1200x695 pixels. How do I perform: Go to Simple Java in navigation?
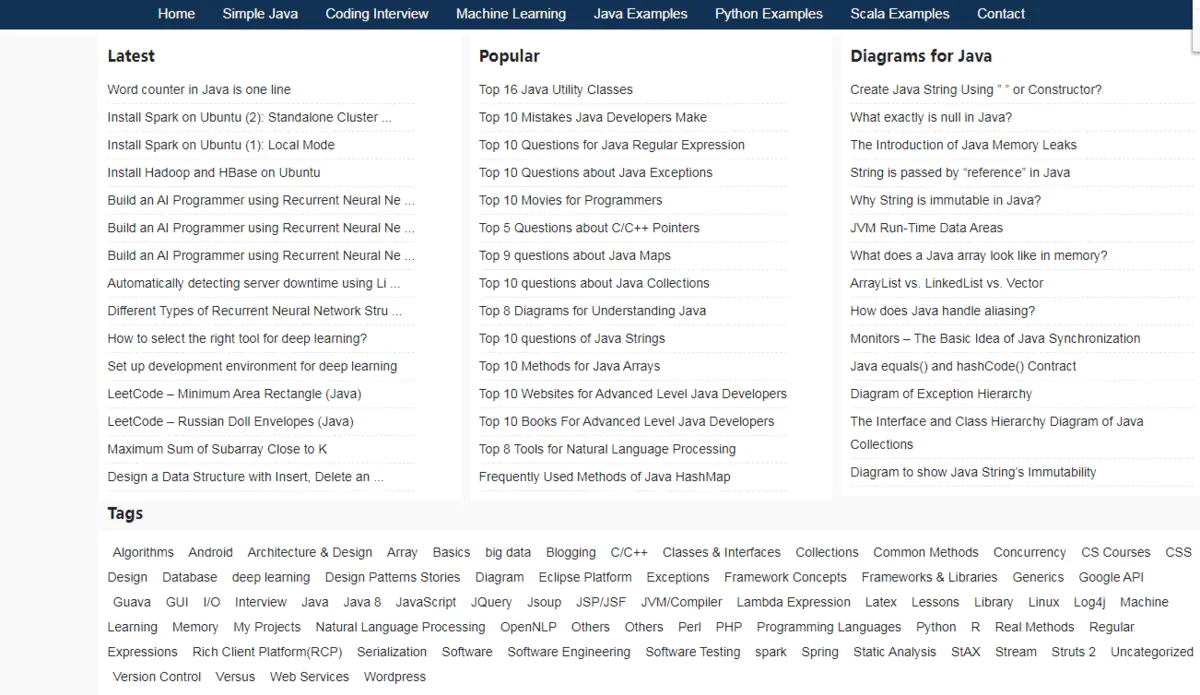[x=260, y=14]
